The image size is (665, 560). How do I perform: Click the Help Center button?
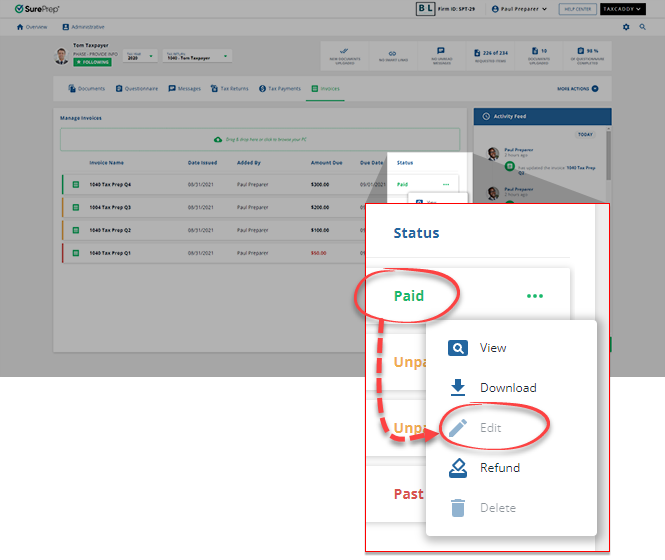tap(578, 9)
